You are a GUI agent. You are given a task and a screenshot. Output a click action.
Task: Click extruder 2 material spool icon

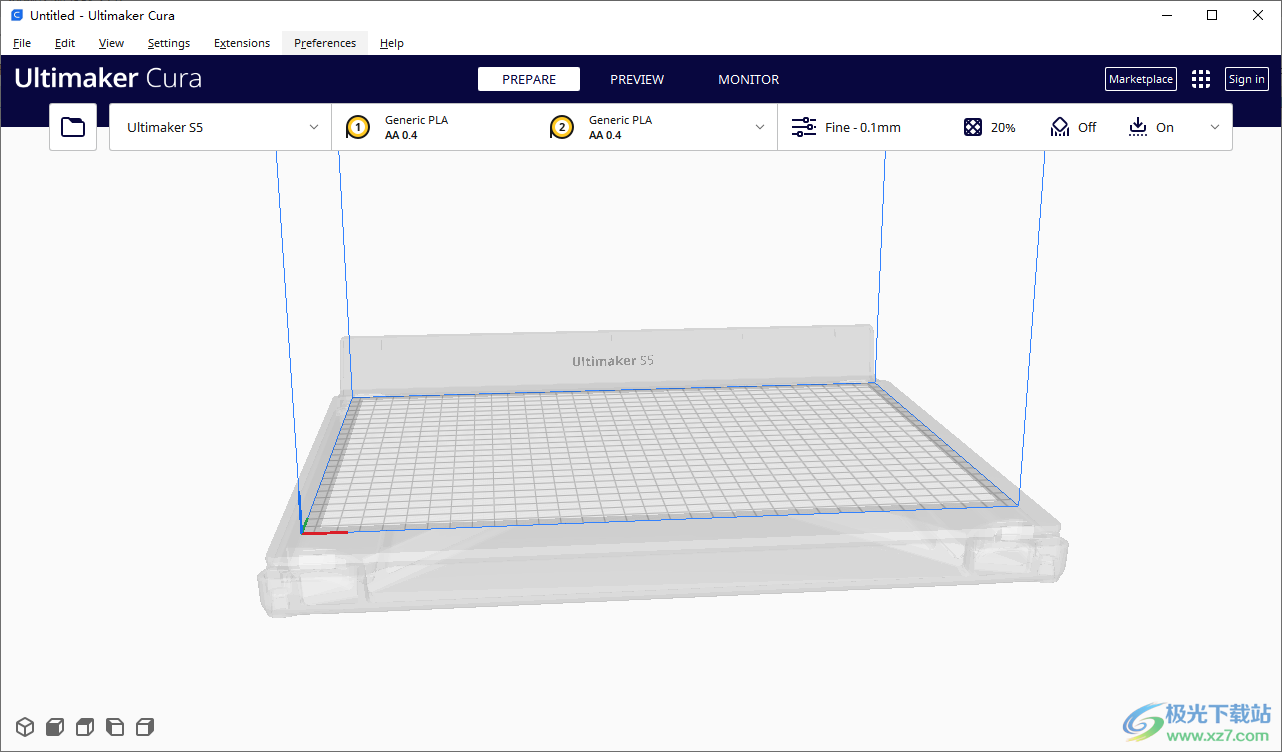(x=562, y=127)
